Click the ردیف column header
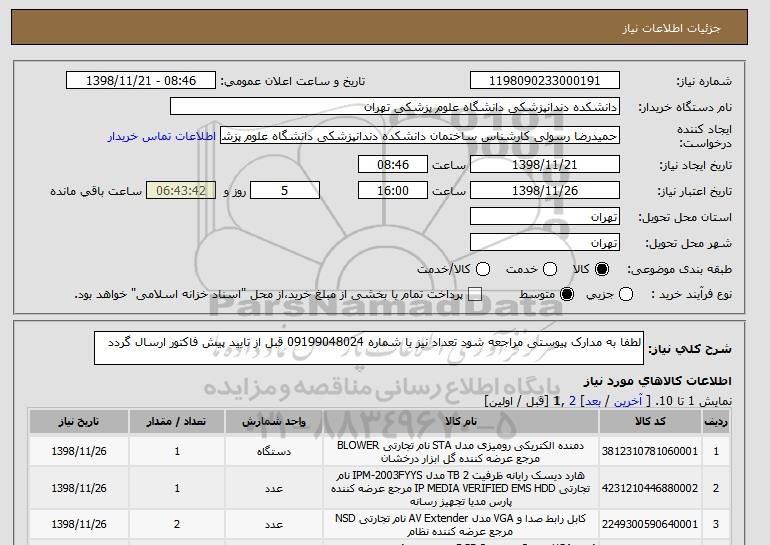 (716, 422)
